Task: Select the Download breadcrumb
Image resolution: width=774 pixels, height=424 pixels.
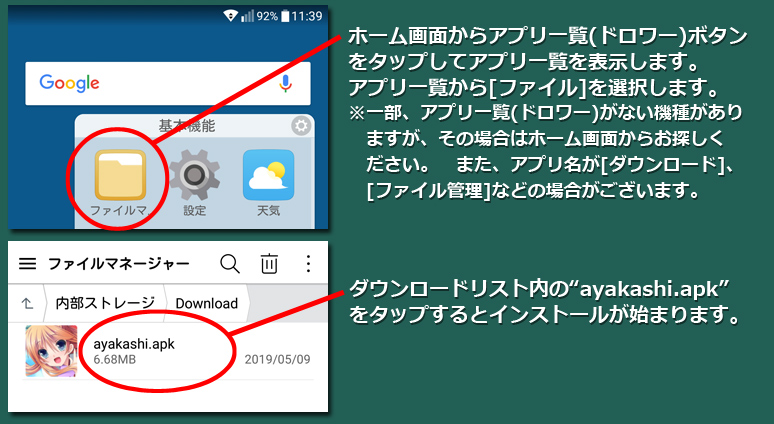Action: [206, 303]
